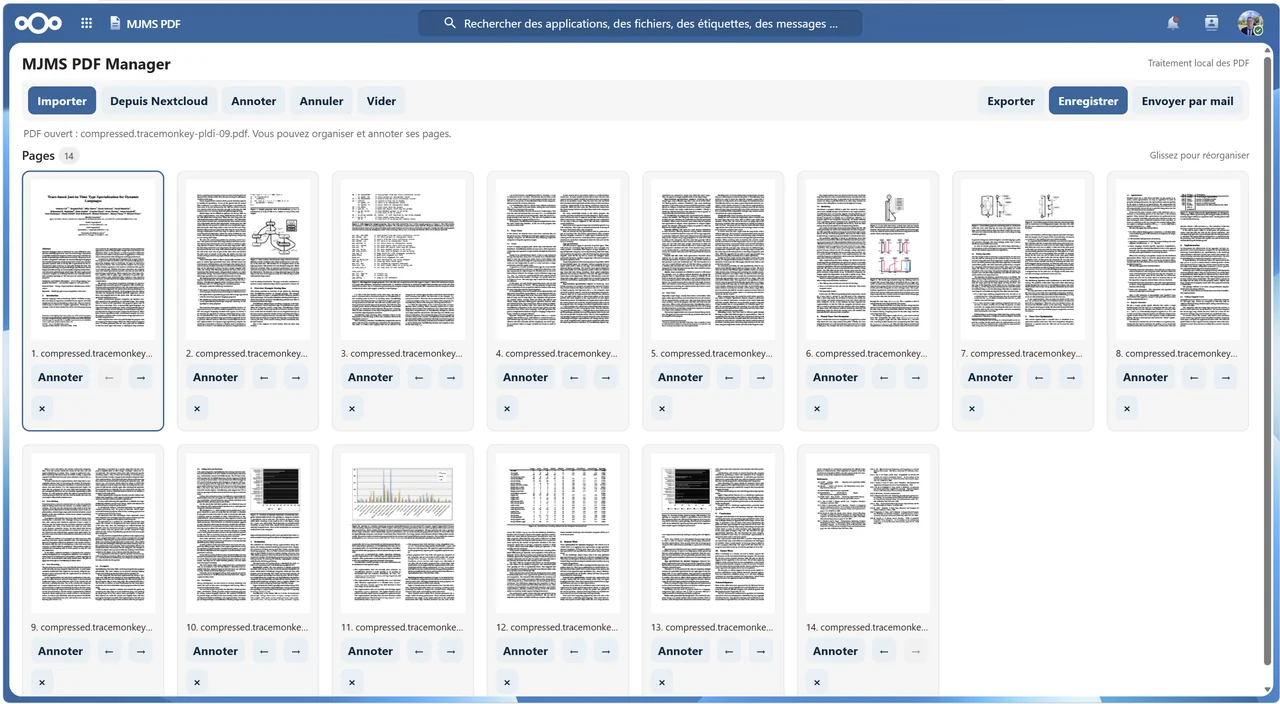Move page 4 right with arrow
1280x704 pixels.
pyautogui.click(x=606, y=377)
